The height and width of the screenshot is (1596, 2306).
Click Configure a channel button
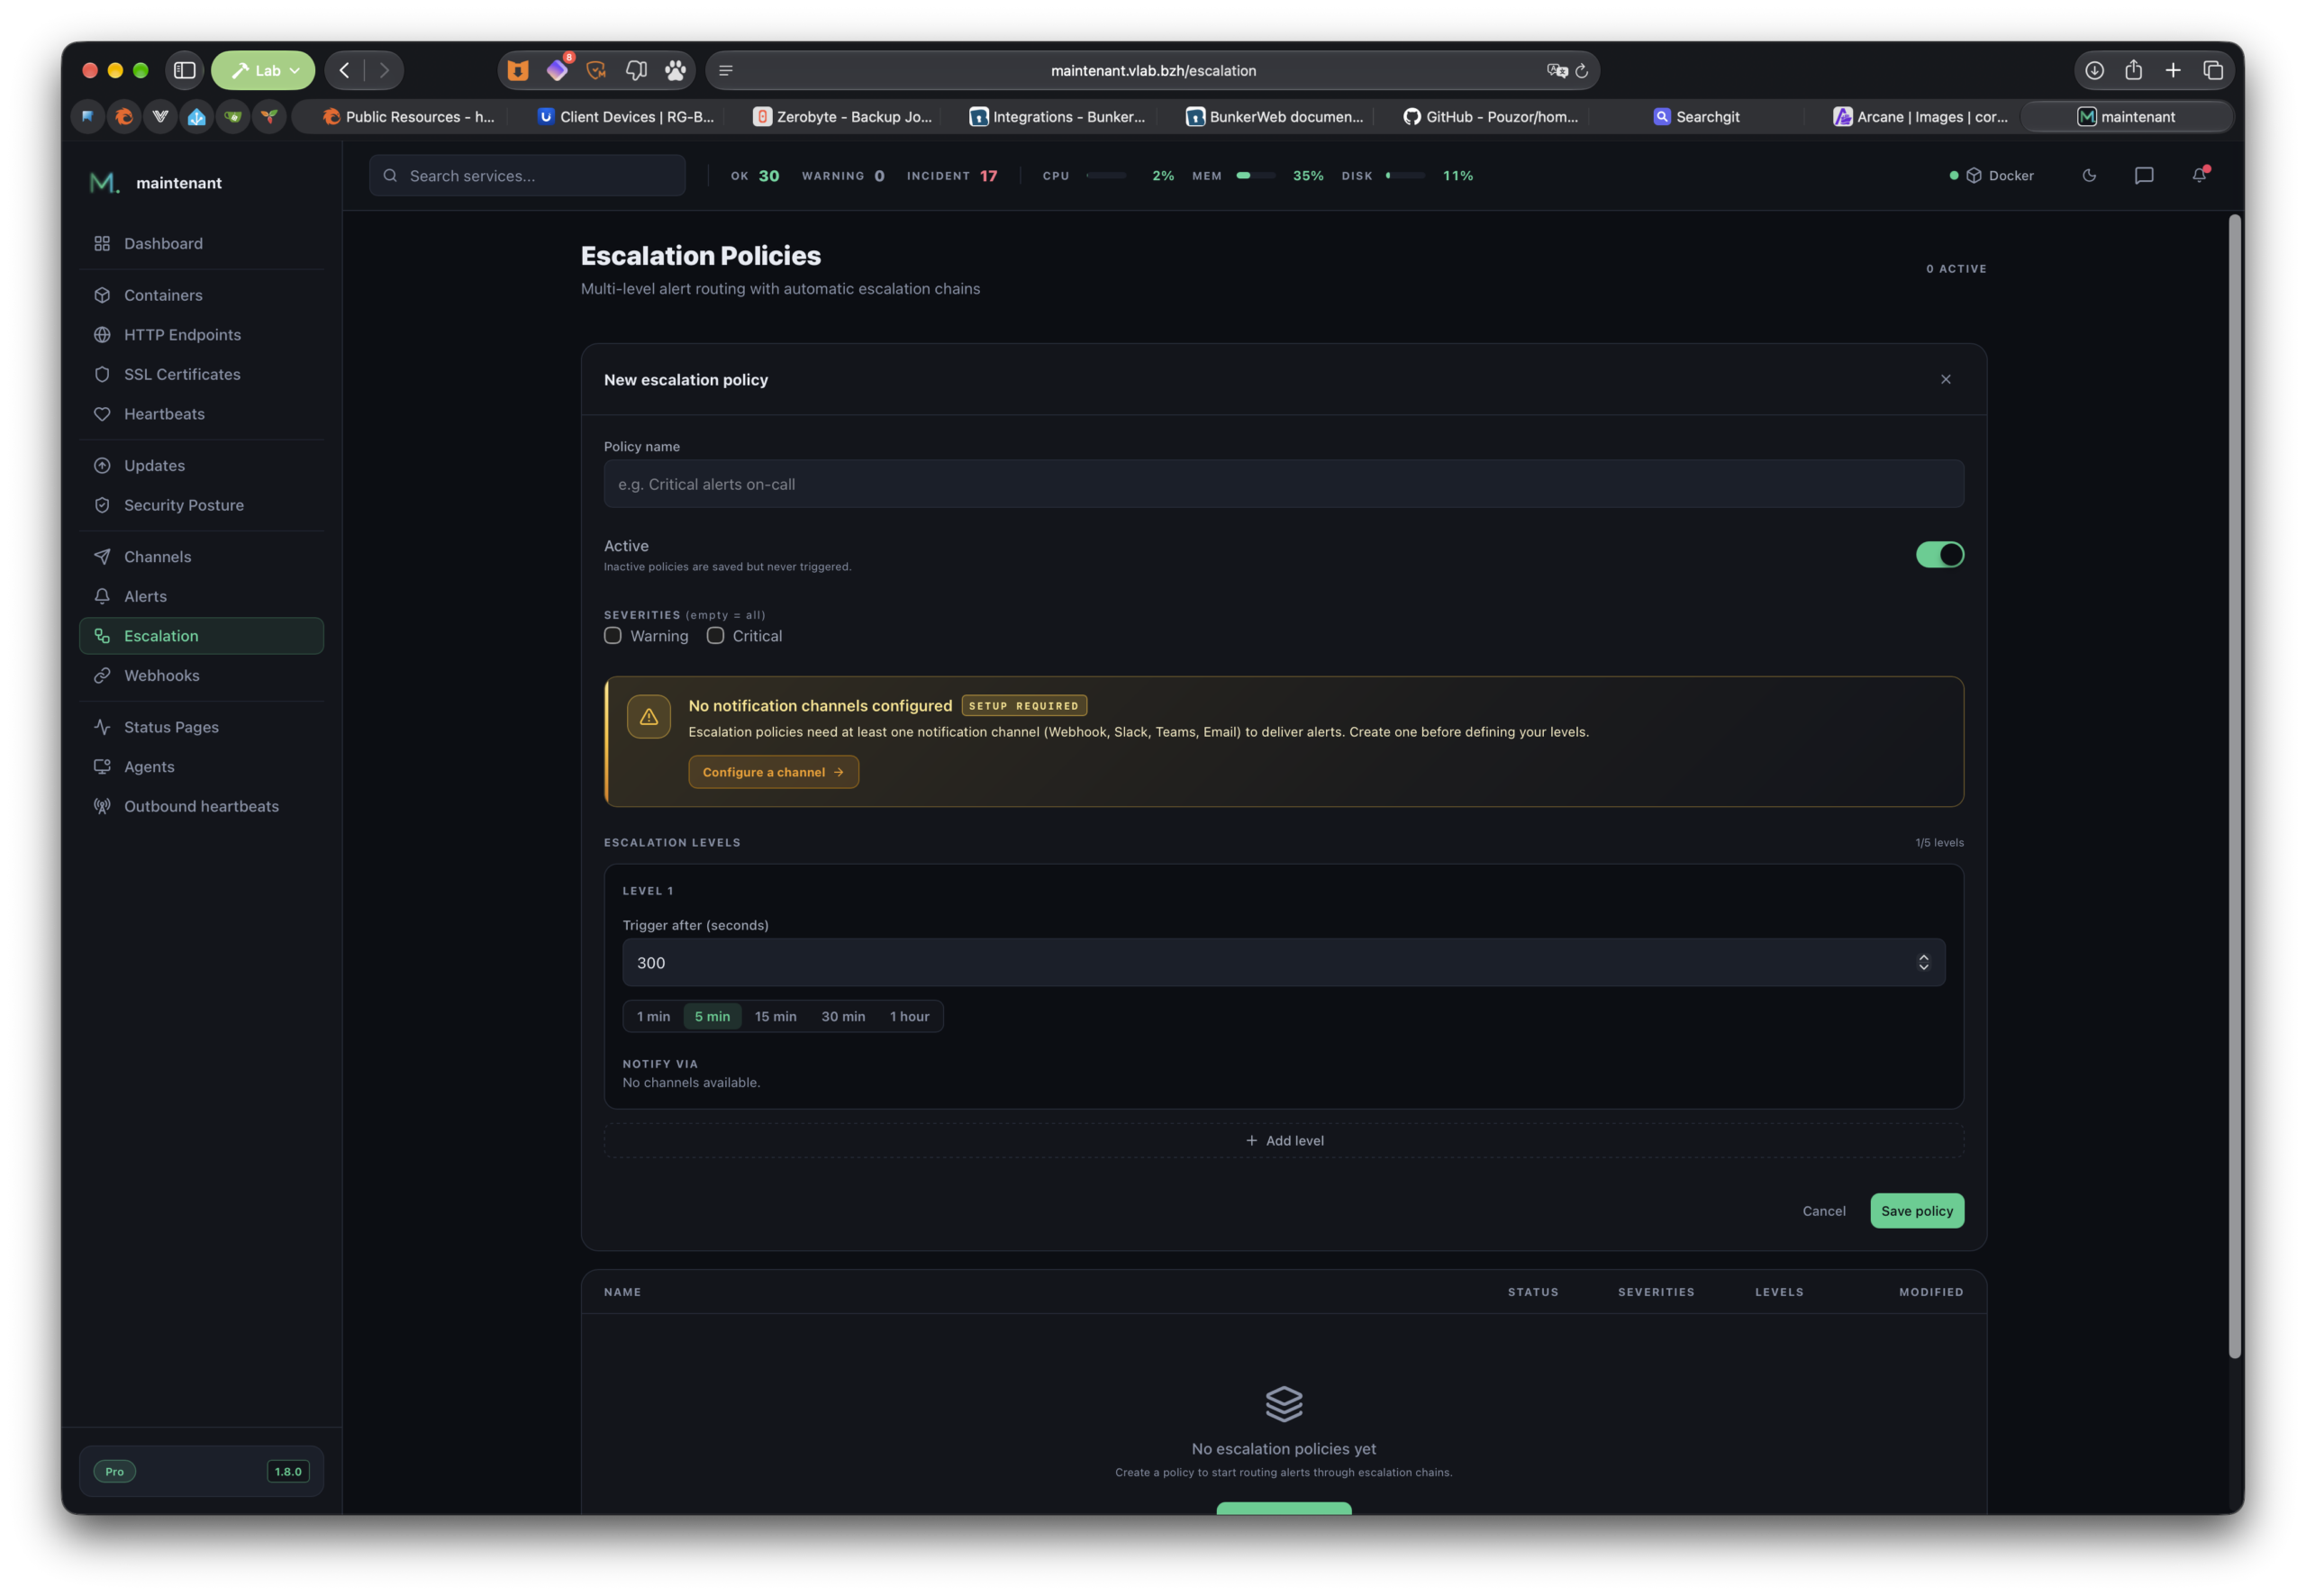[773, 772]
